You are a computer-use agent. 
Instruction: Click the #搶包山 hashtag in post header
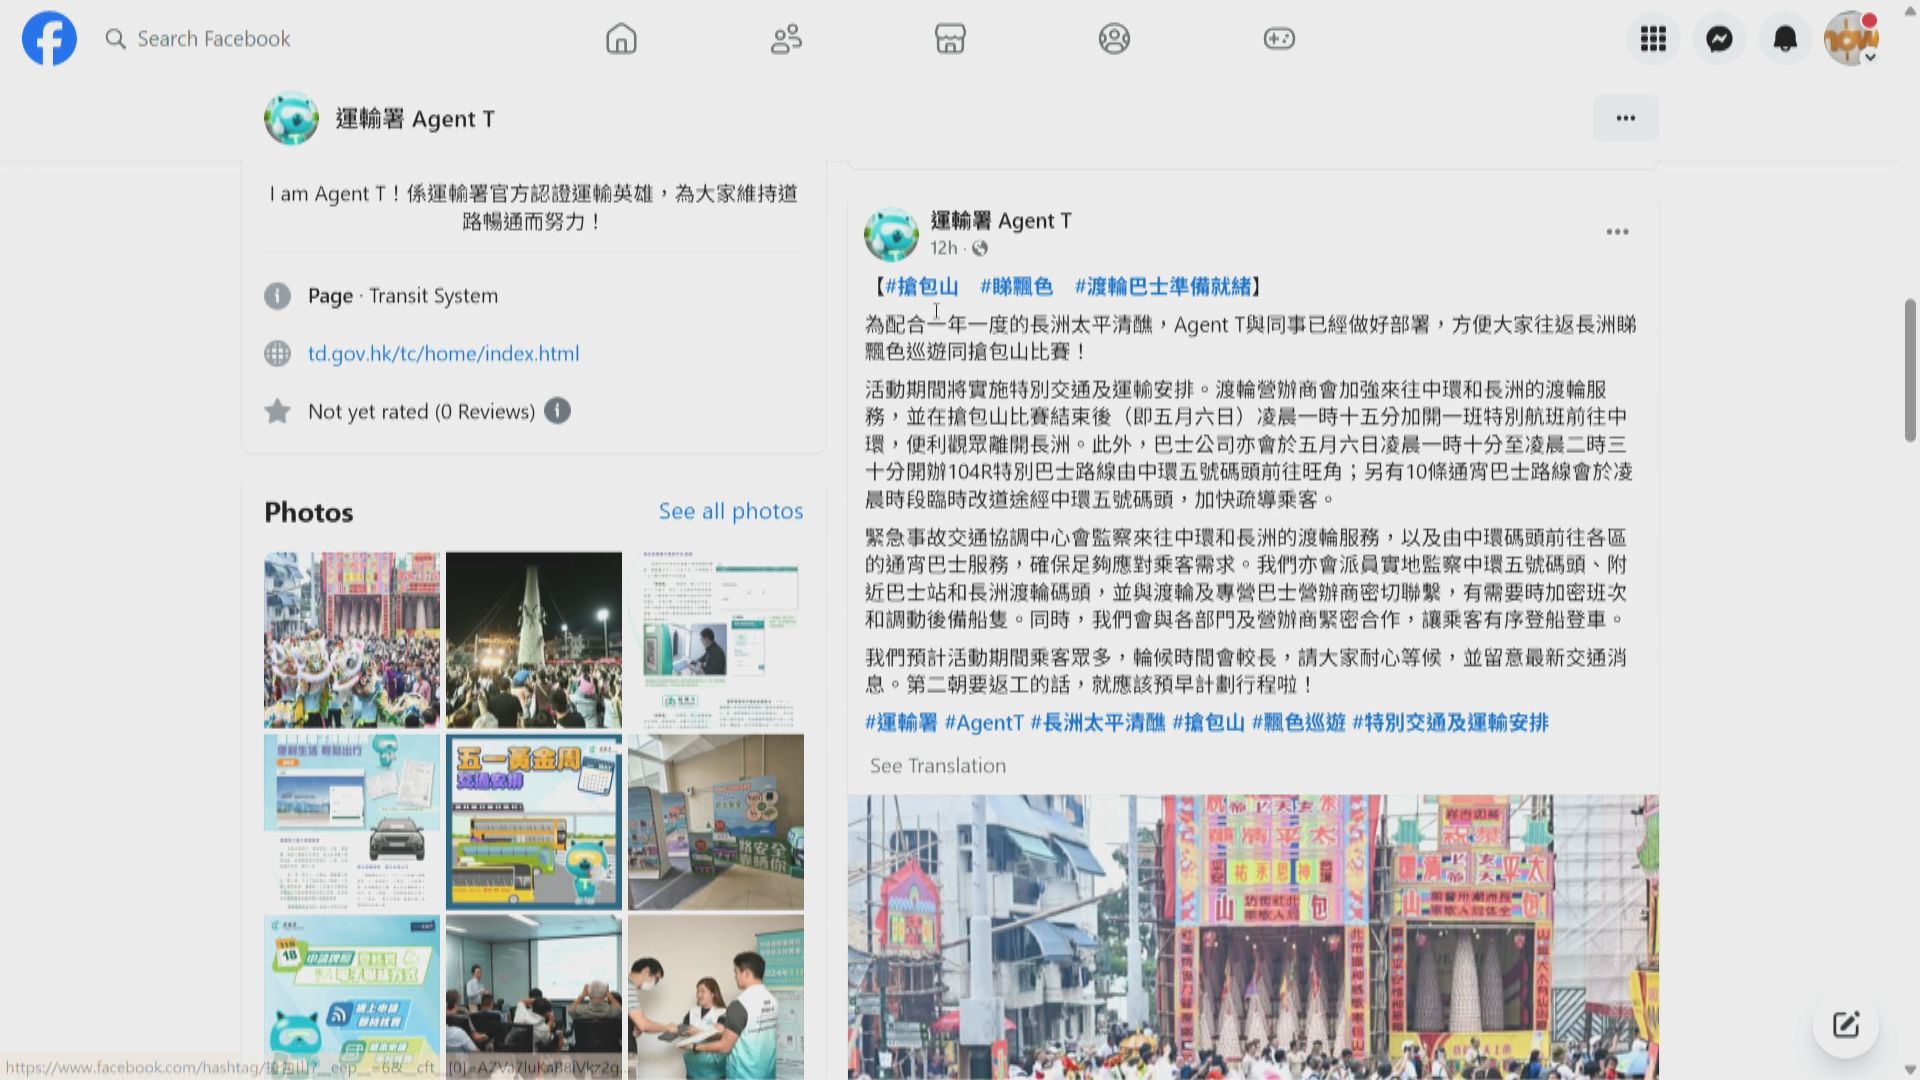[921, 287]
